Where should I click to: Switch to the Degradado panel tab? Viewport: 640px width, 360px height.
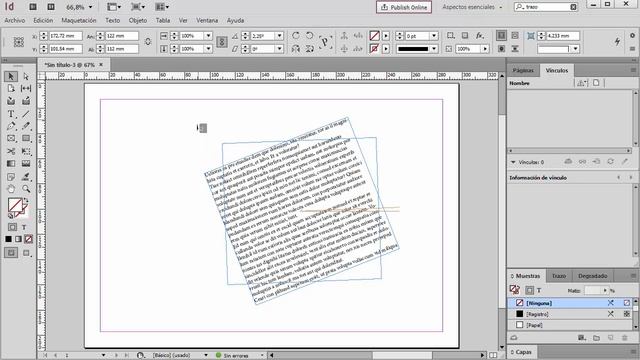(x=592, y=276)
